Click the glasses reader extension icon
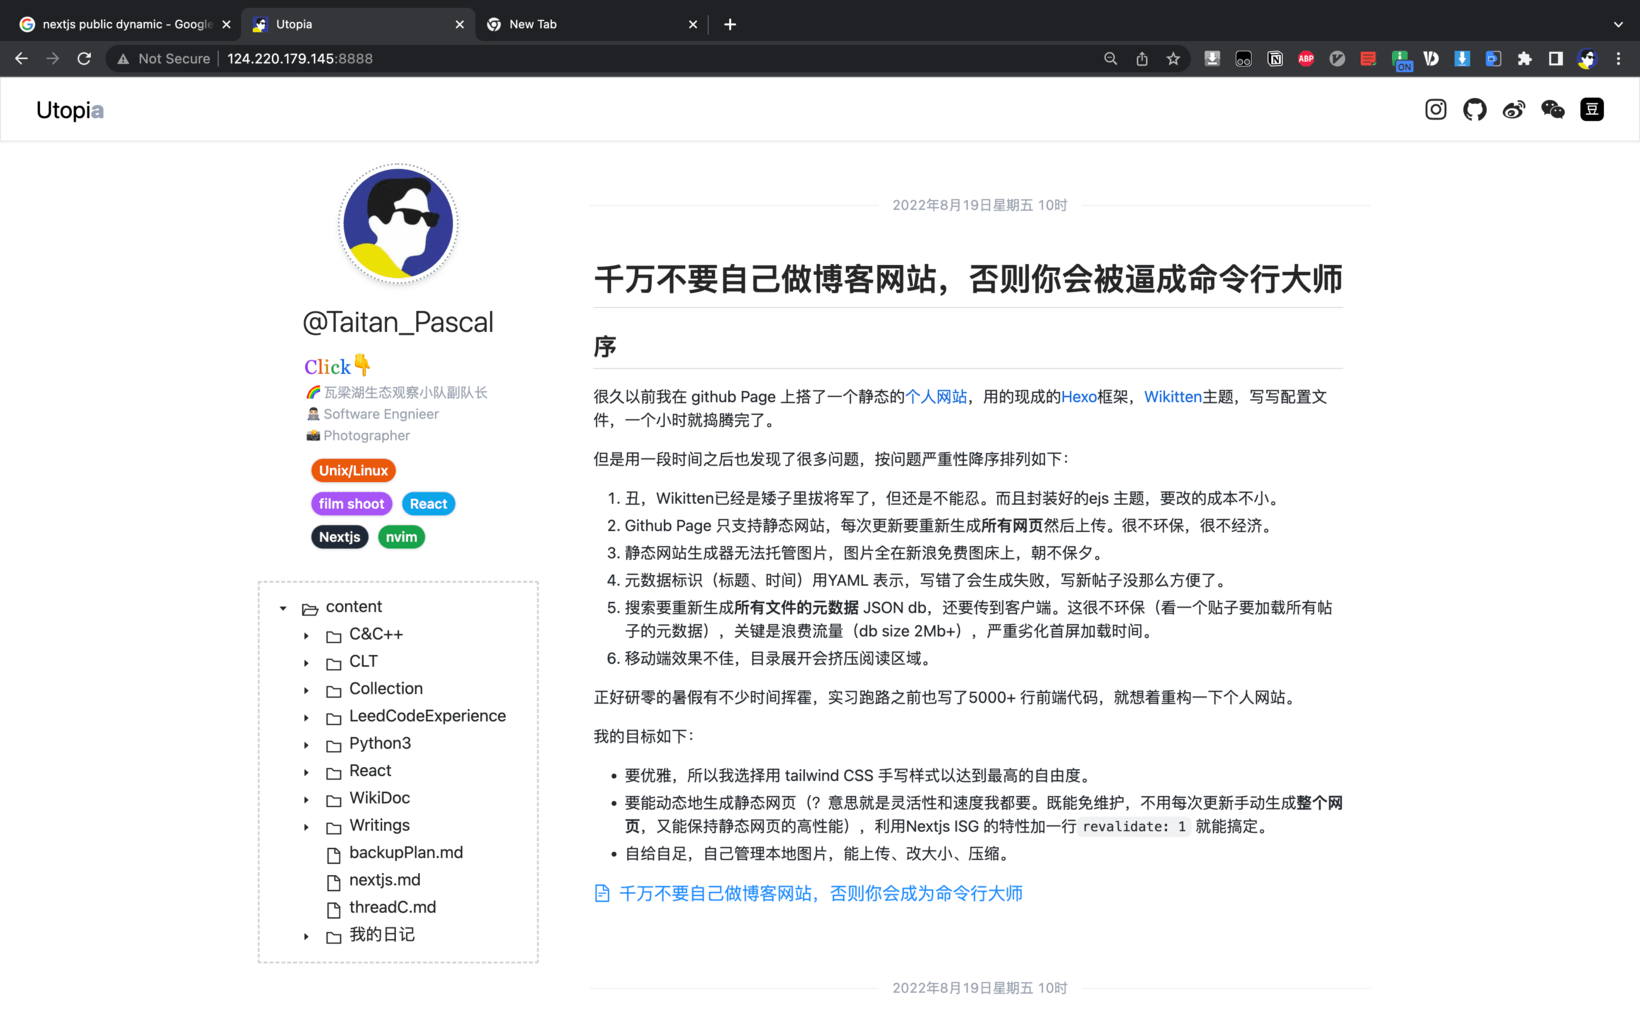This screenshot has height=1025, width=1640. point(1243,59)
